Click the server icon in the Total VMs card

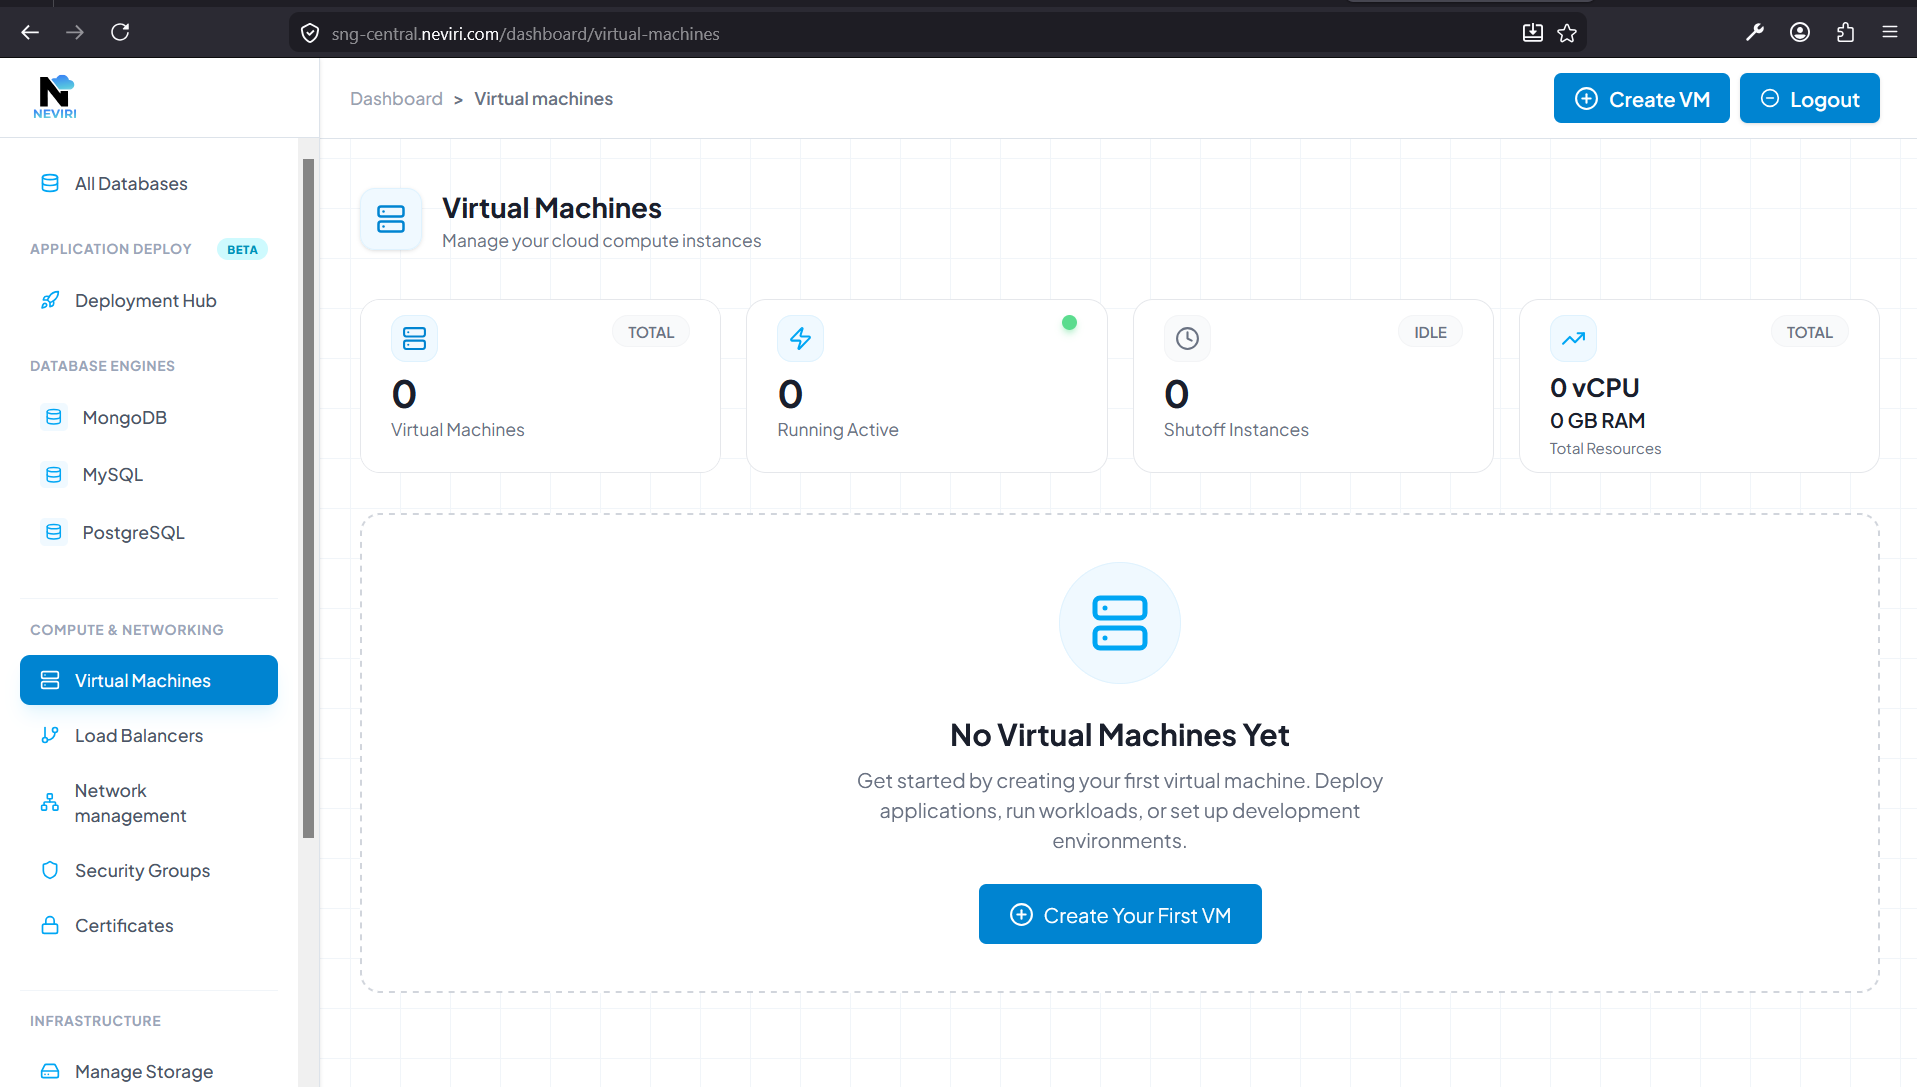(414, 338)
